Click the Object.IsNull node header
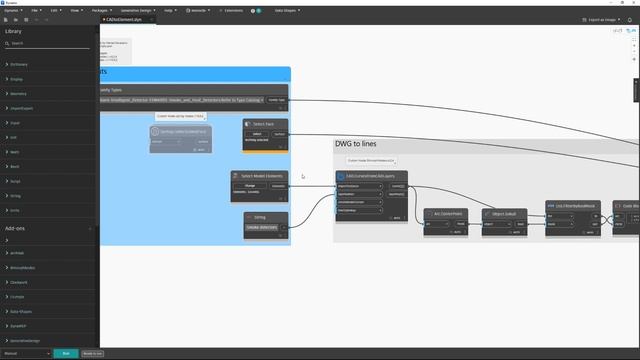The image size is (640, 360). 504,214
